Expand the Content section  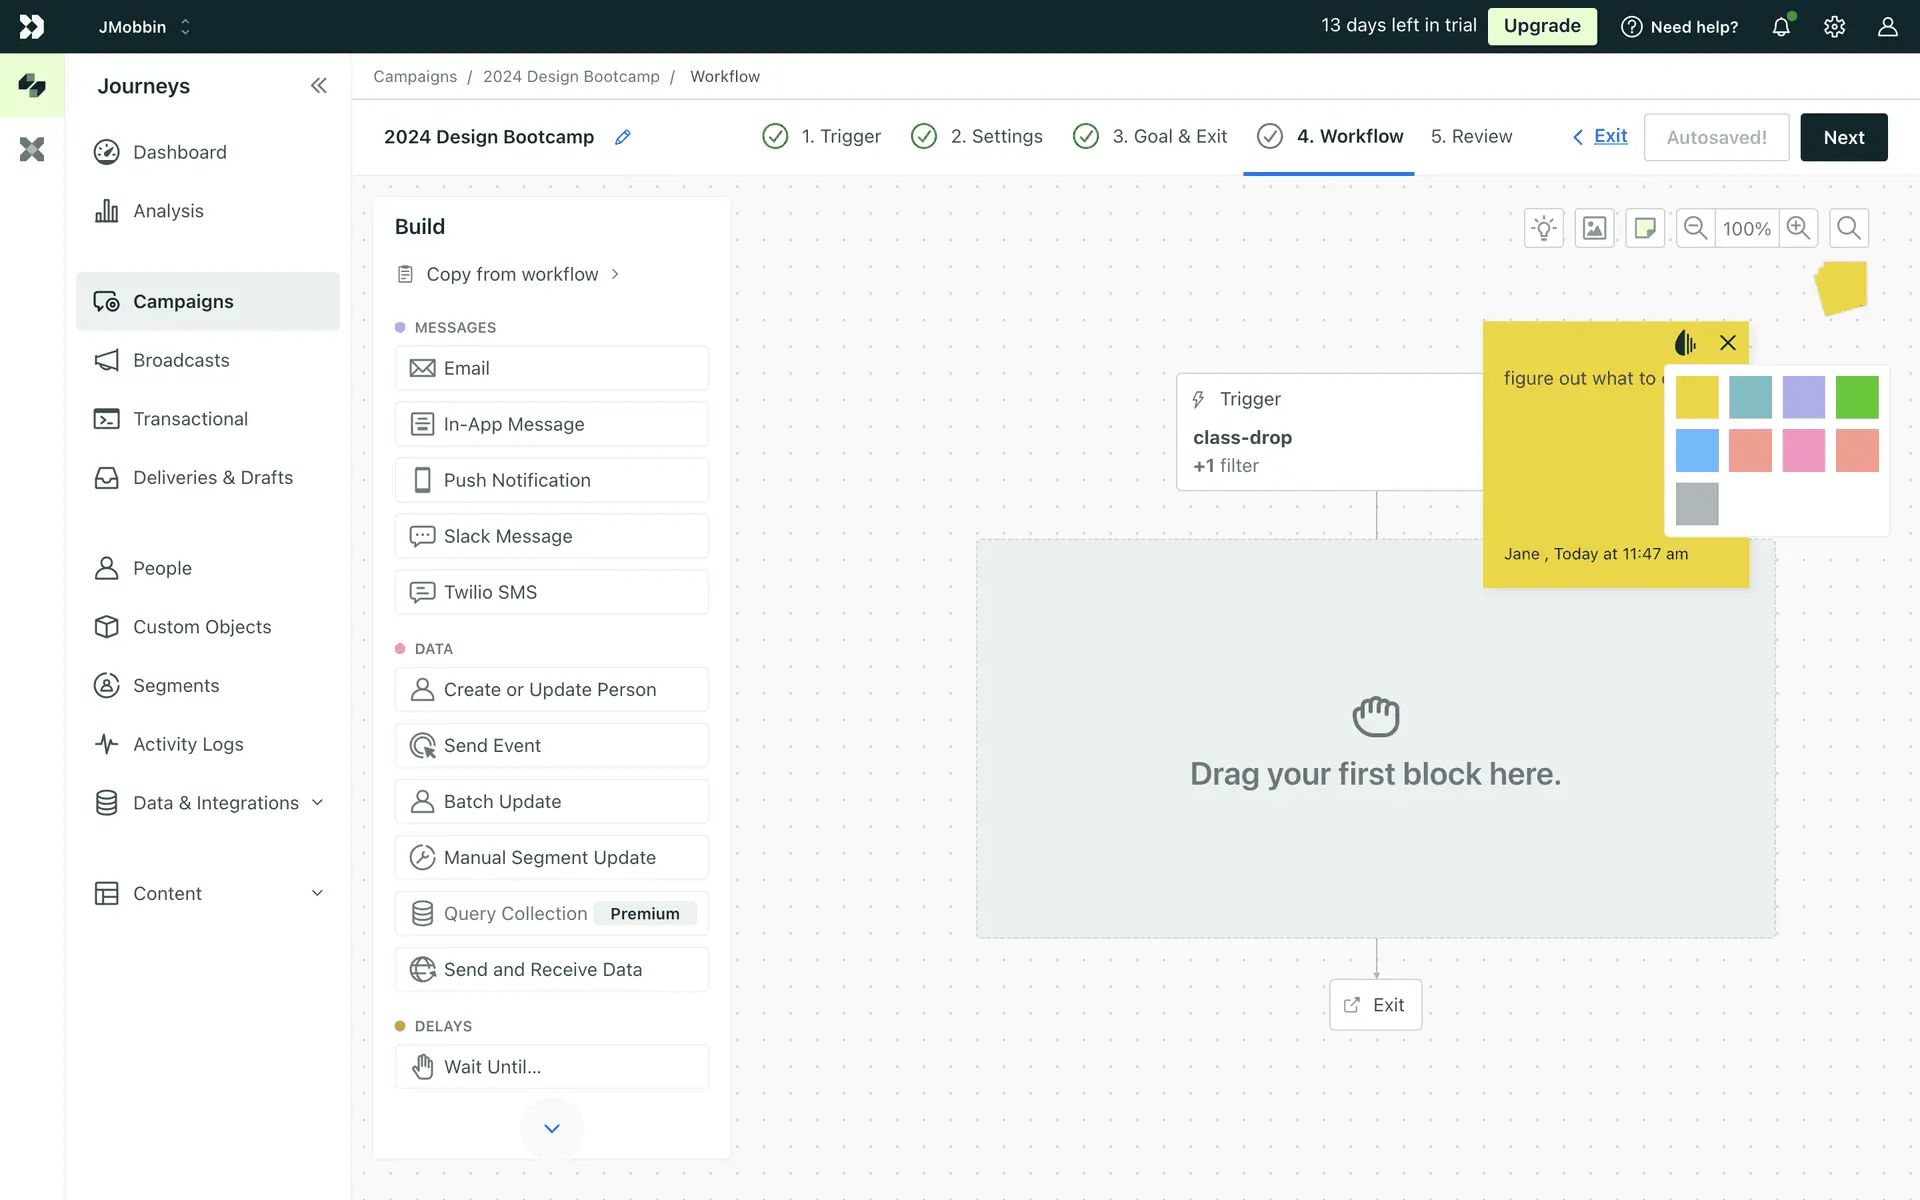(x=317, y=893)
